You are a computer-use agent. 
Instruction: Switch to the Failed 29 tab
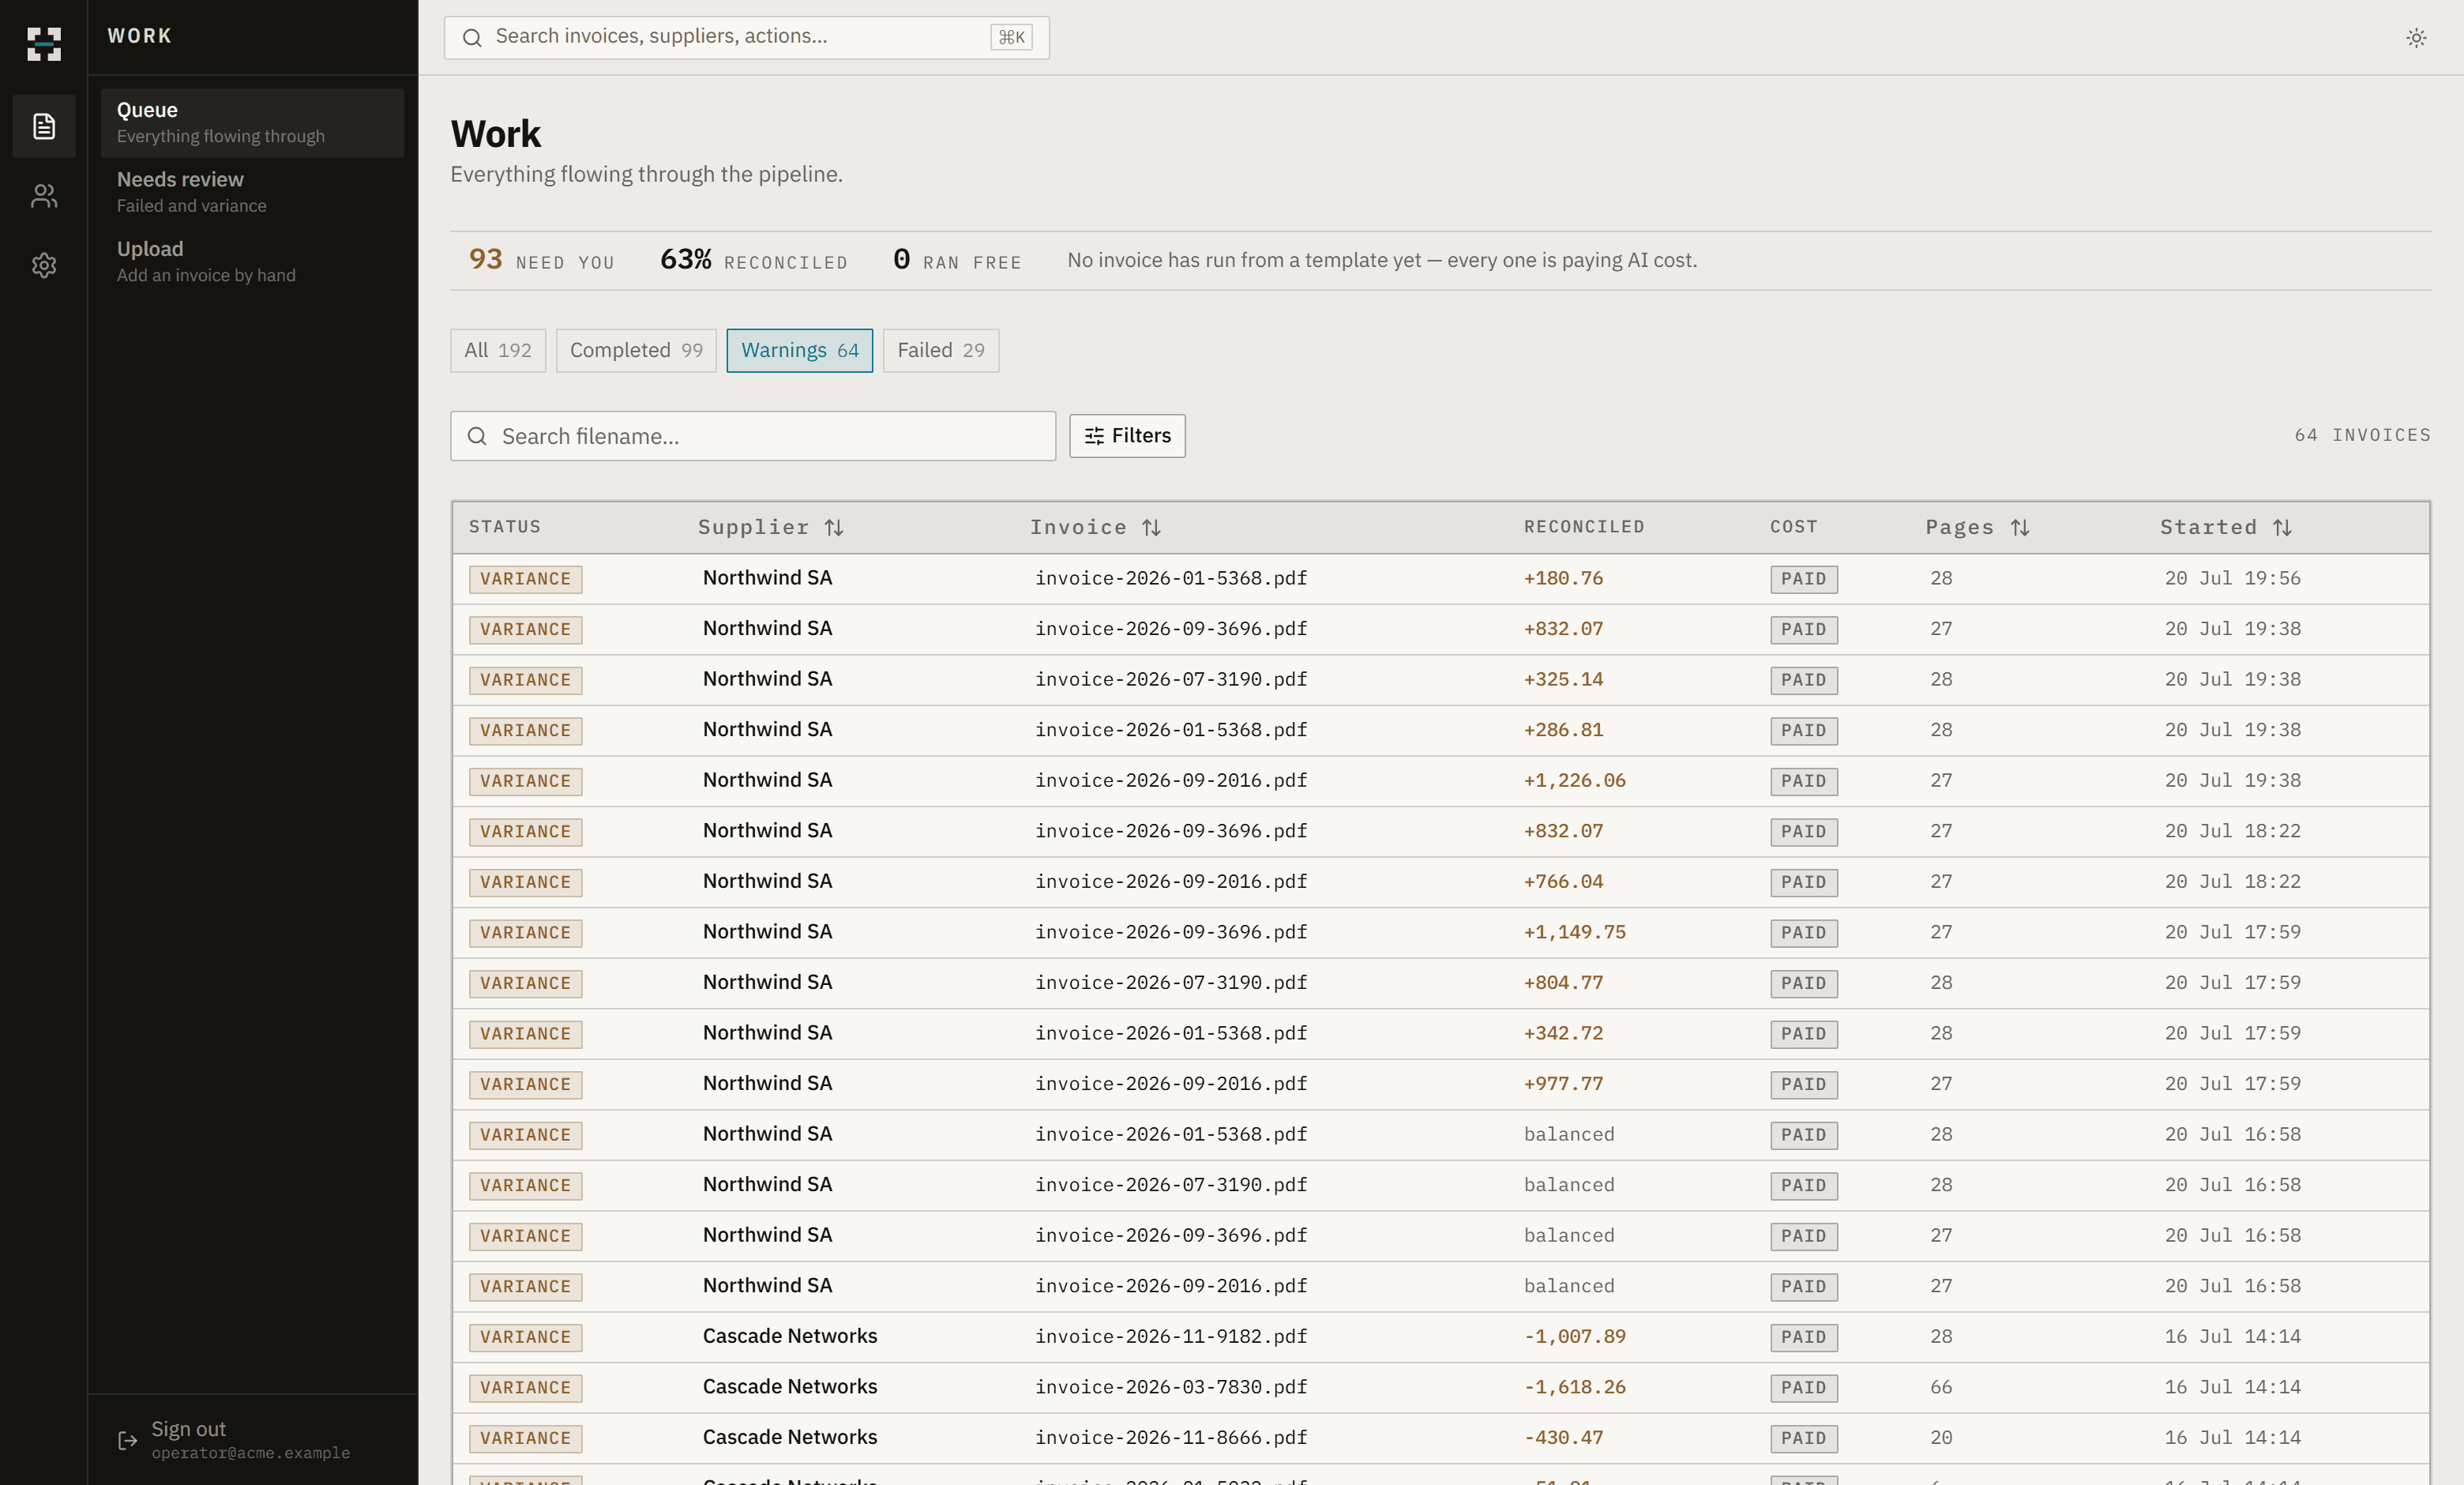point(940,350)
